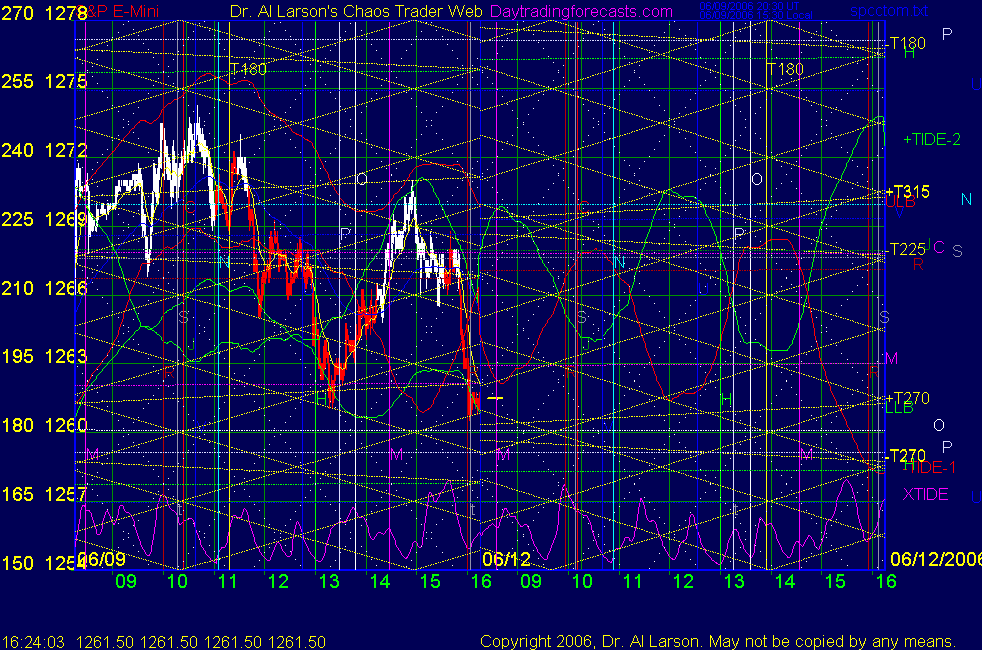Viewport: 982px width, 650px height.
Task: Select the 225 1269 price axis label
Action: (44, 219)
